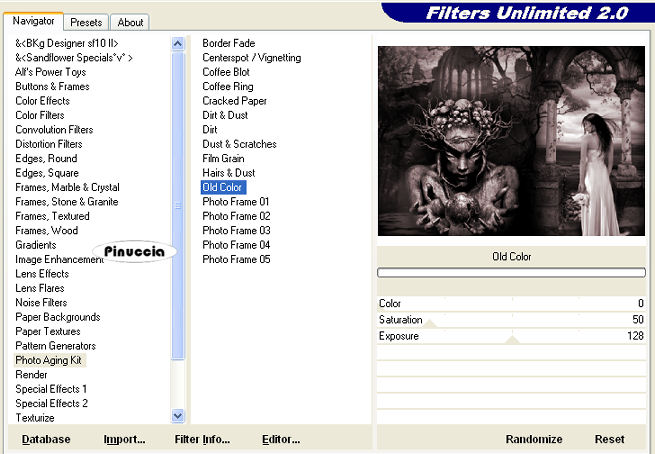Choose the Film Grain filter
This screenshot has width=655, height=454.
tap(223, 159)
